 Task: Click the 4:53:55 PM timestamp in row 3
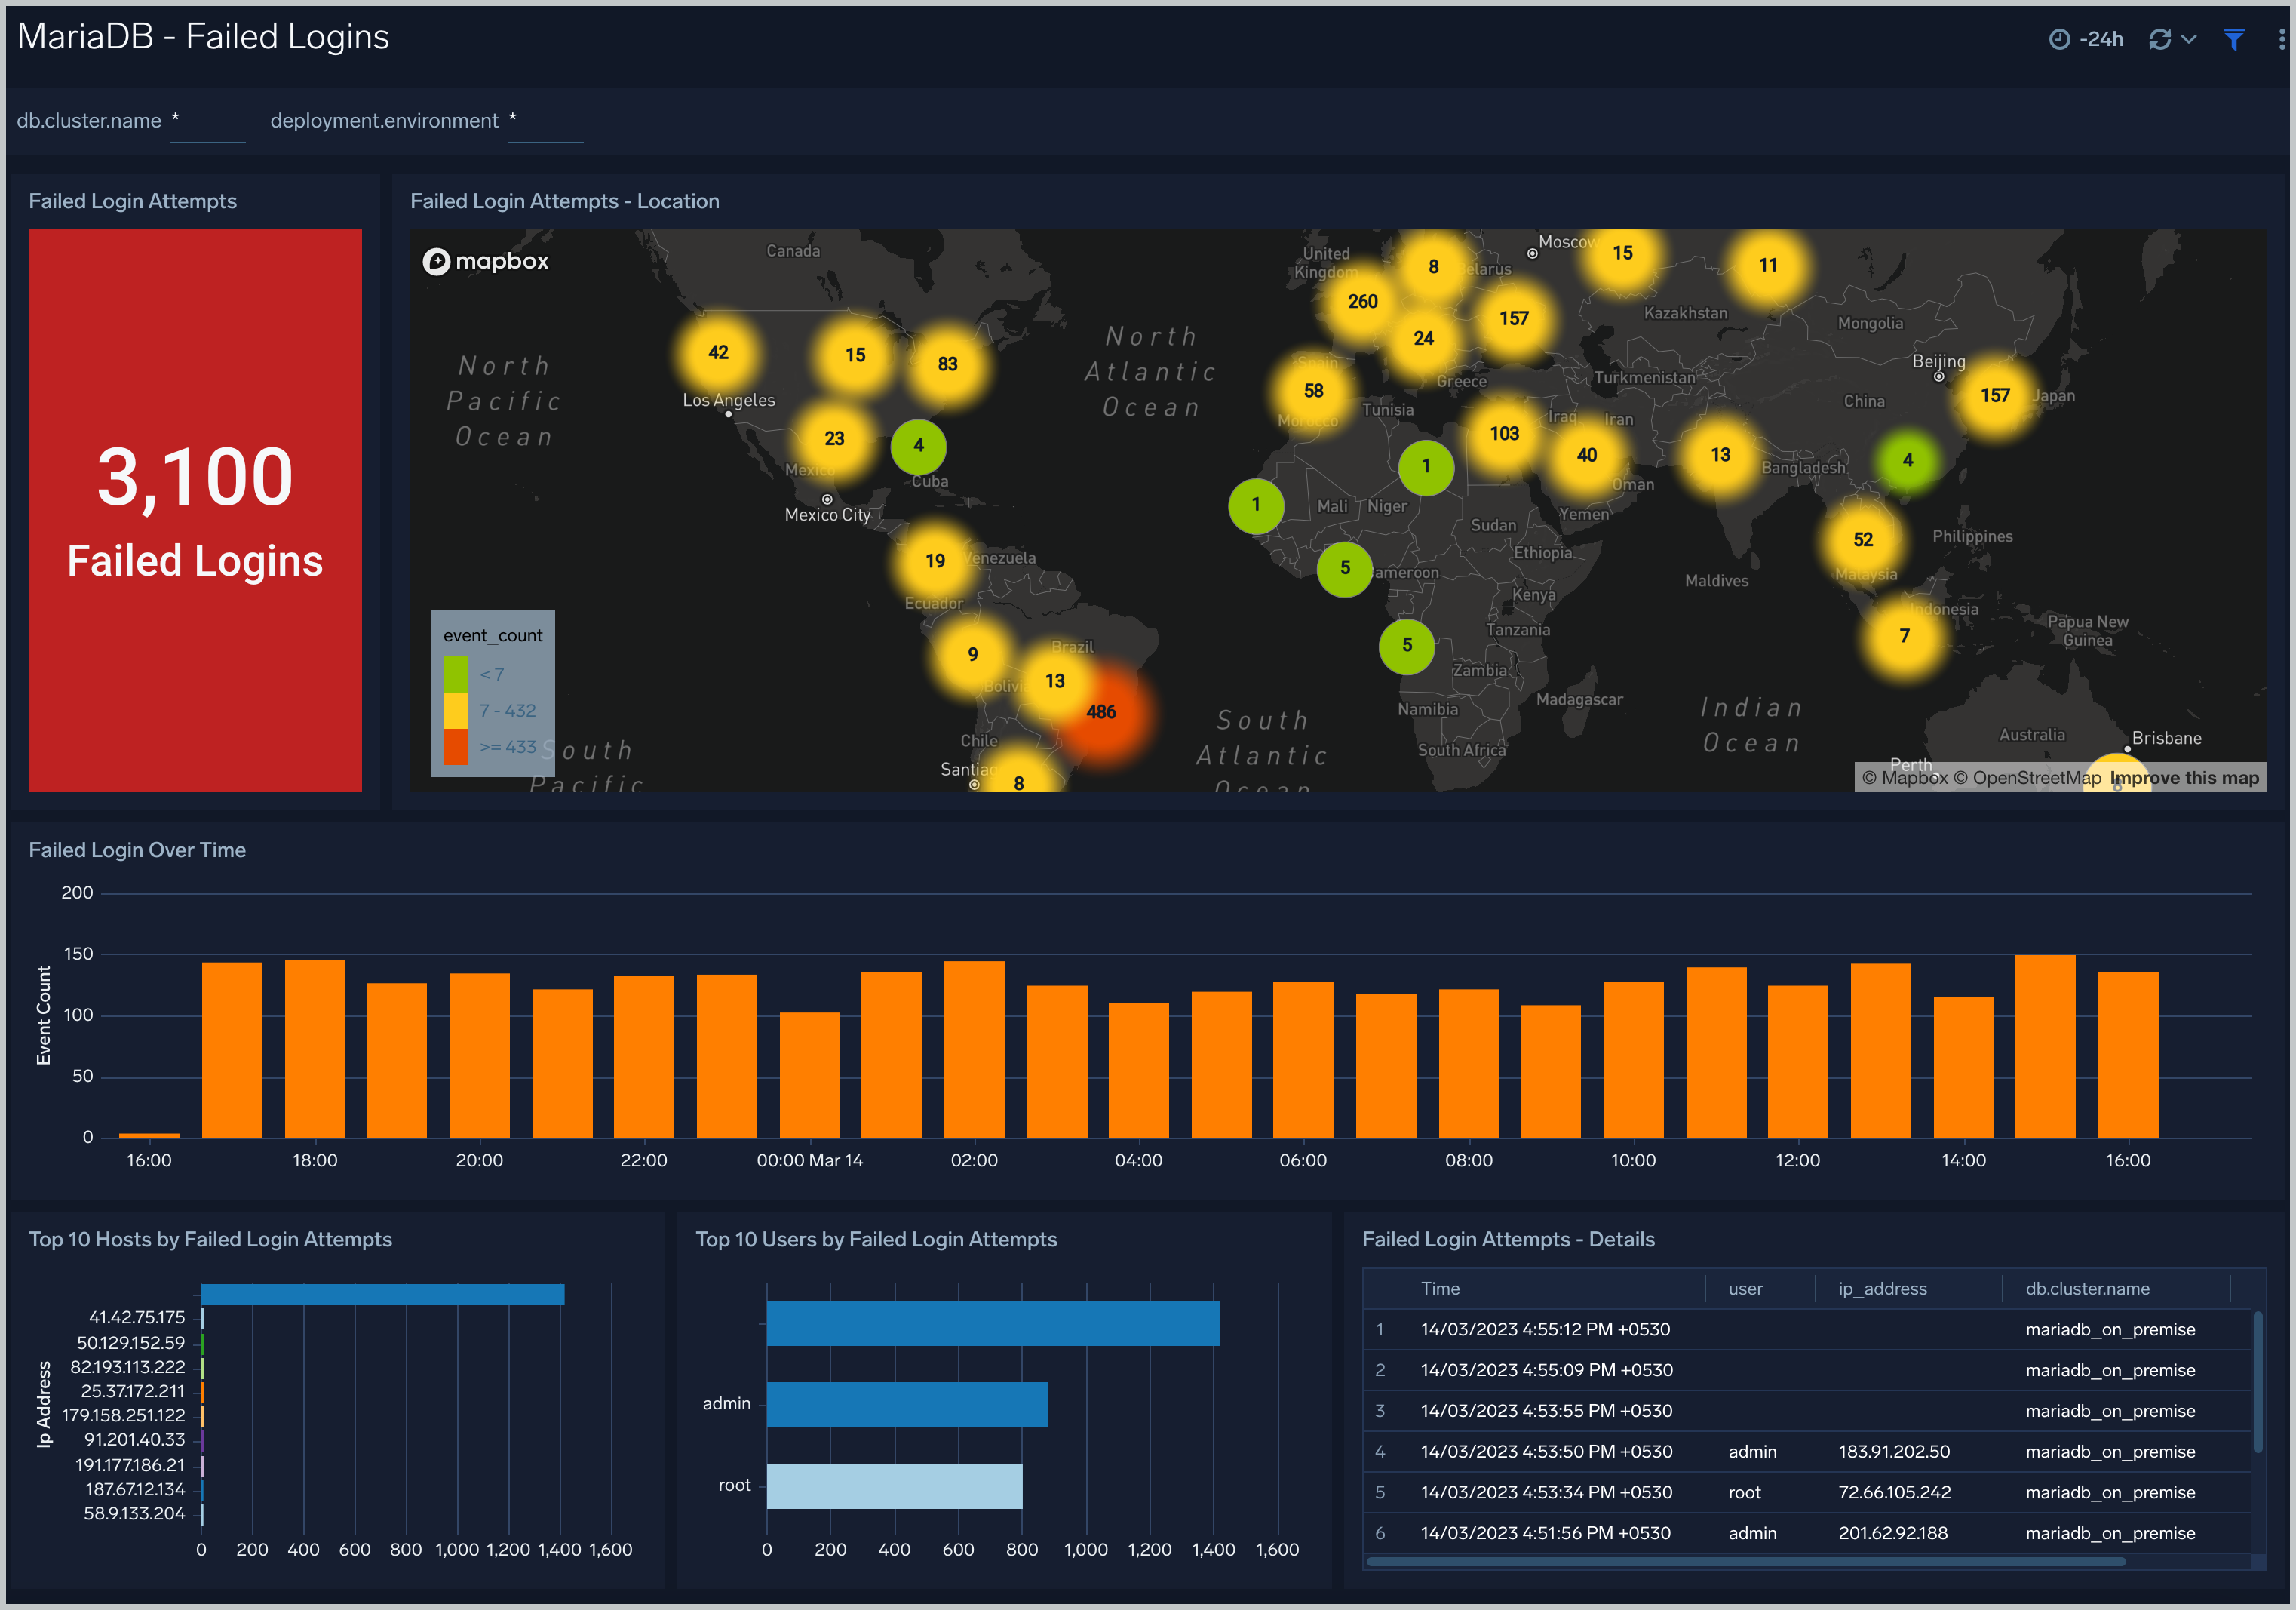point(1546,1411)
